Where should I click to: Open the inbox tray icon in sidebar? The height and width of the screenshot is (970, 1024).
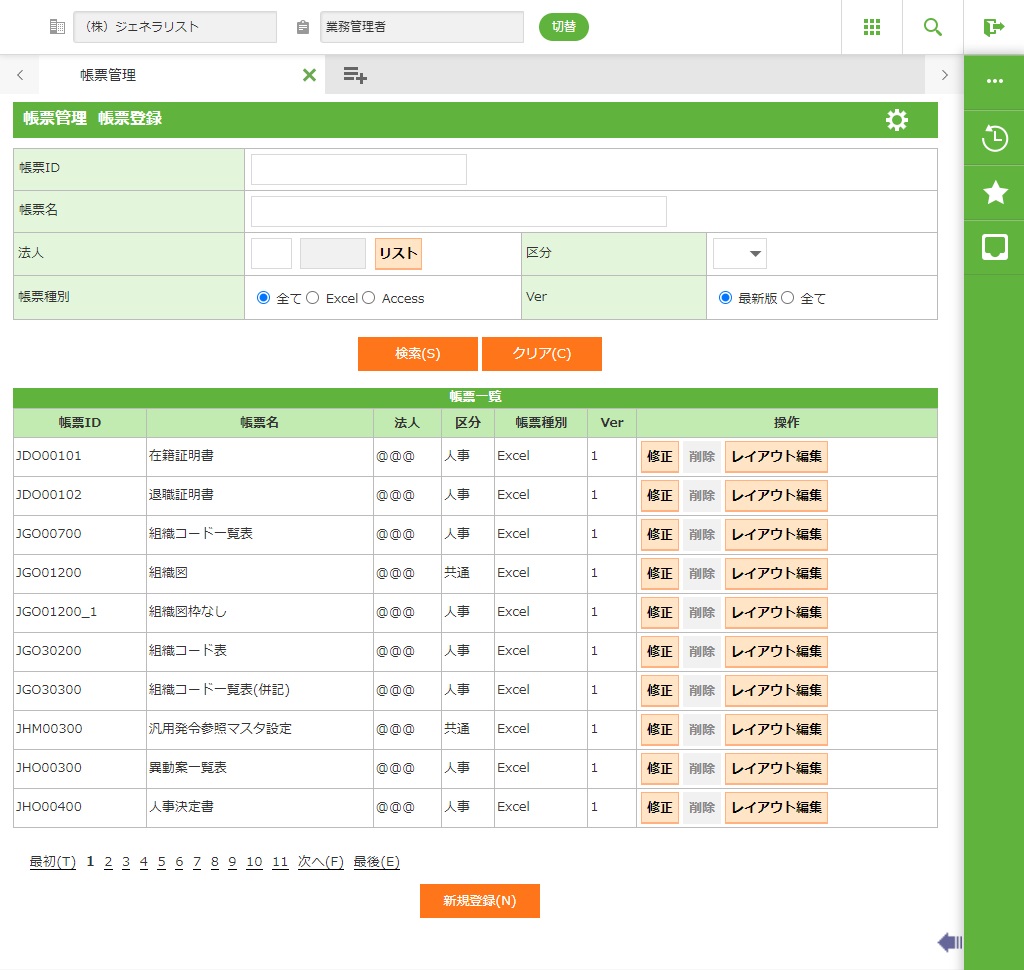[995, 247]
